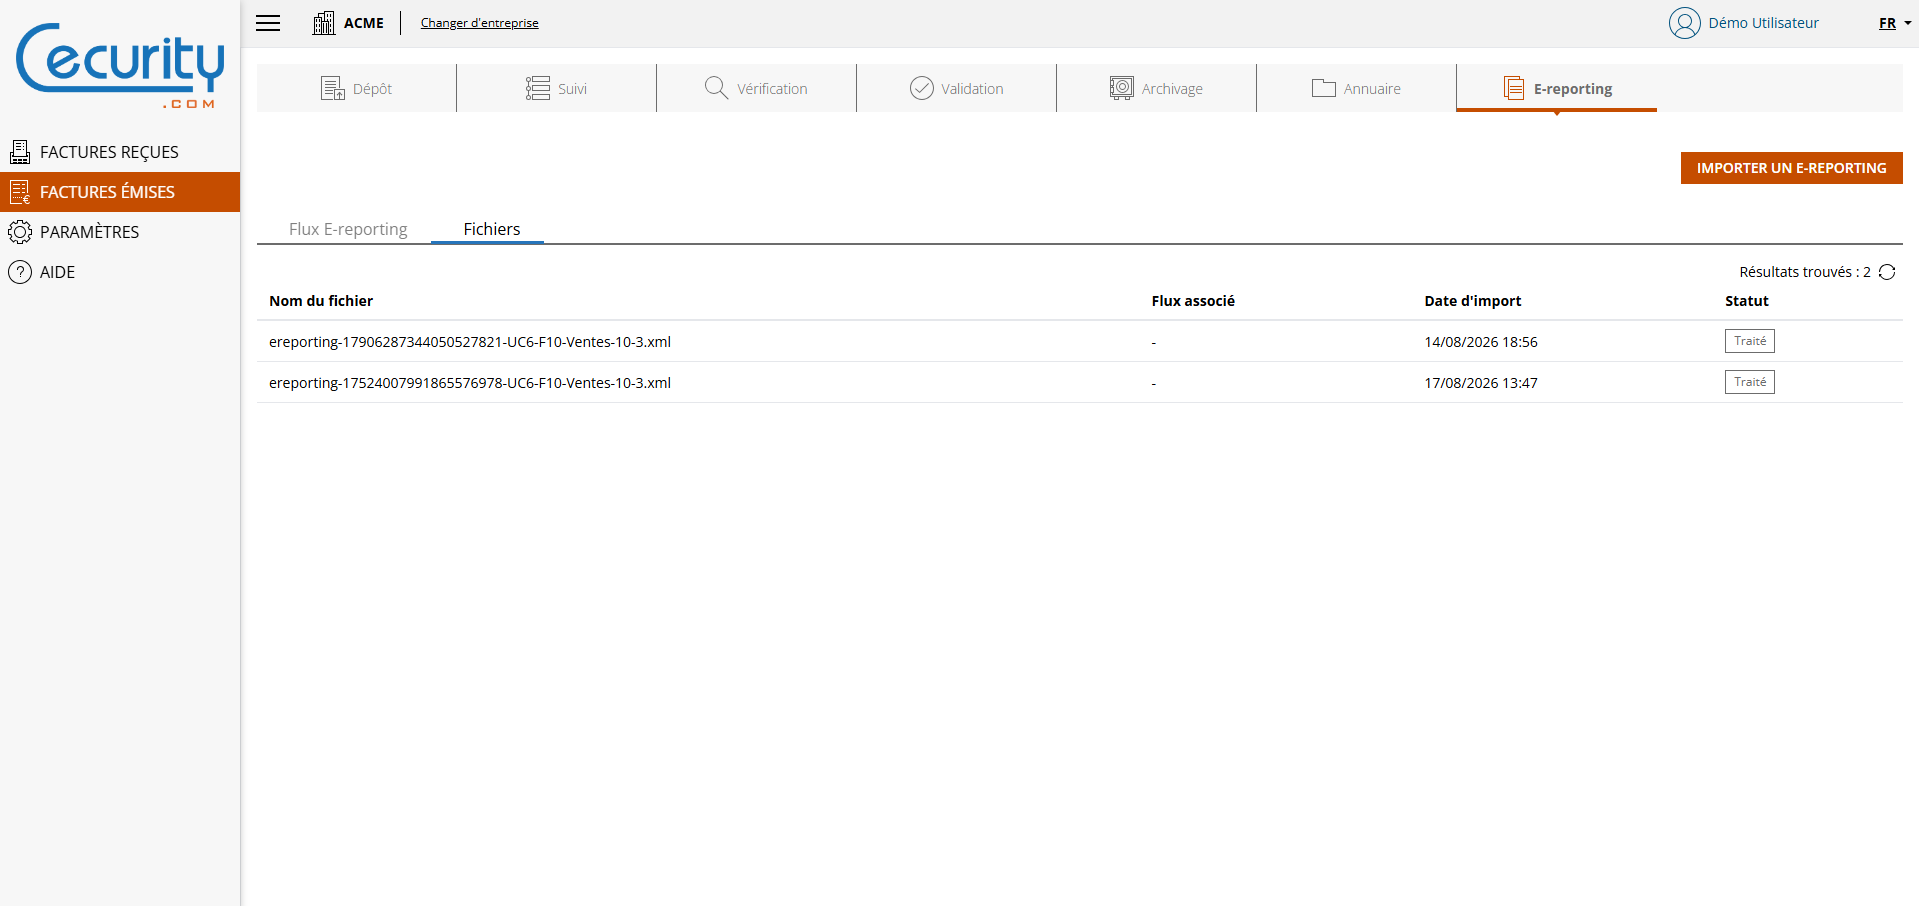Open the hamburger menu icon

click(x=268, y=23)
